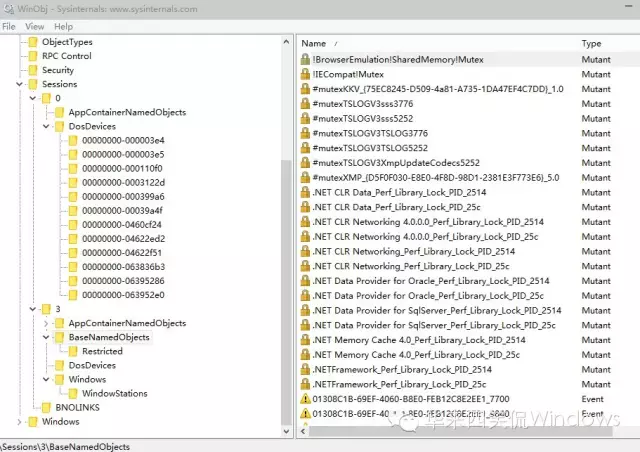Click the Security folder icon
640x452 pixels.
click(33, 70)
